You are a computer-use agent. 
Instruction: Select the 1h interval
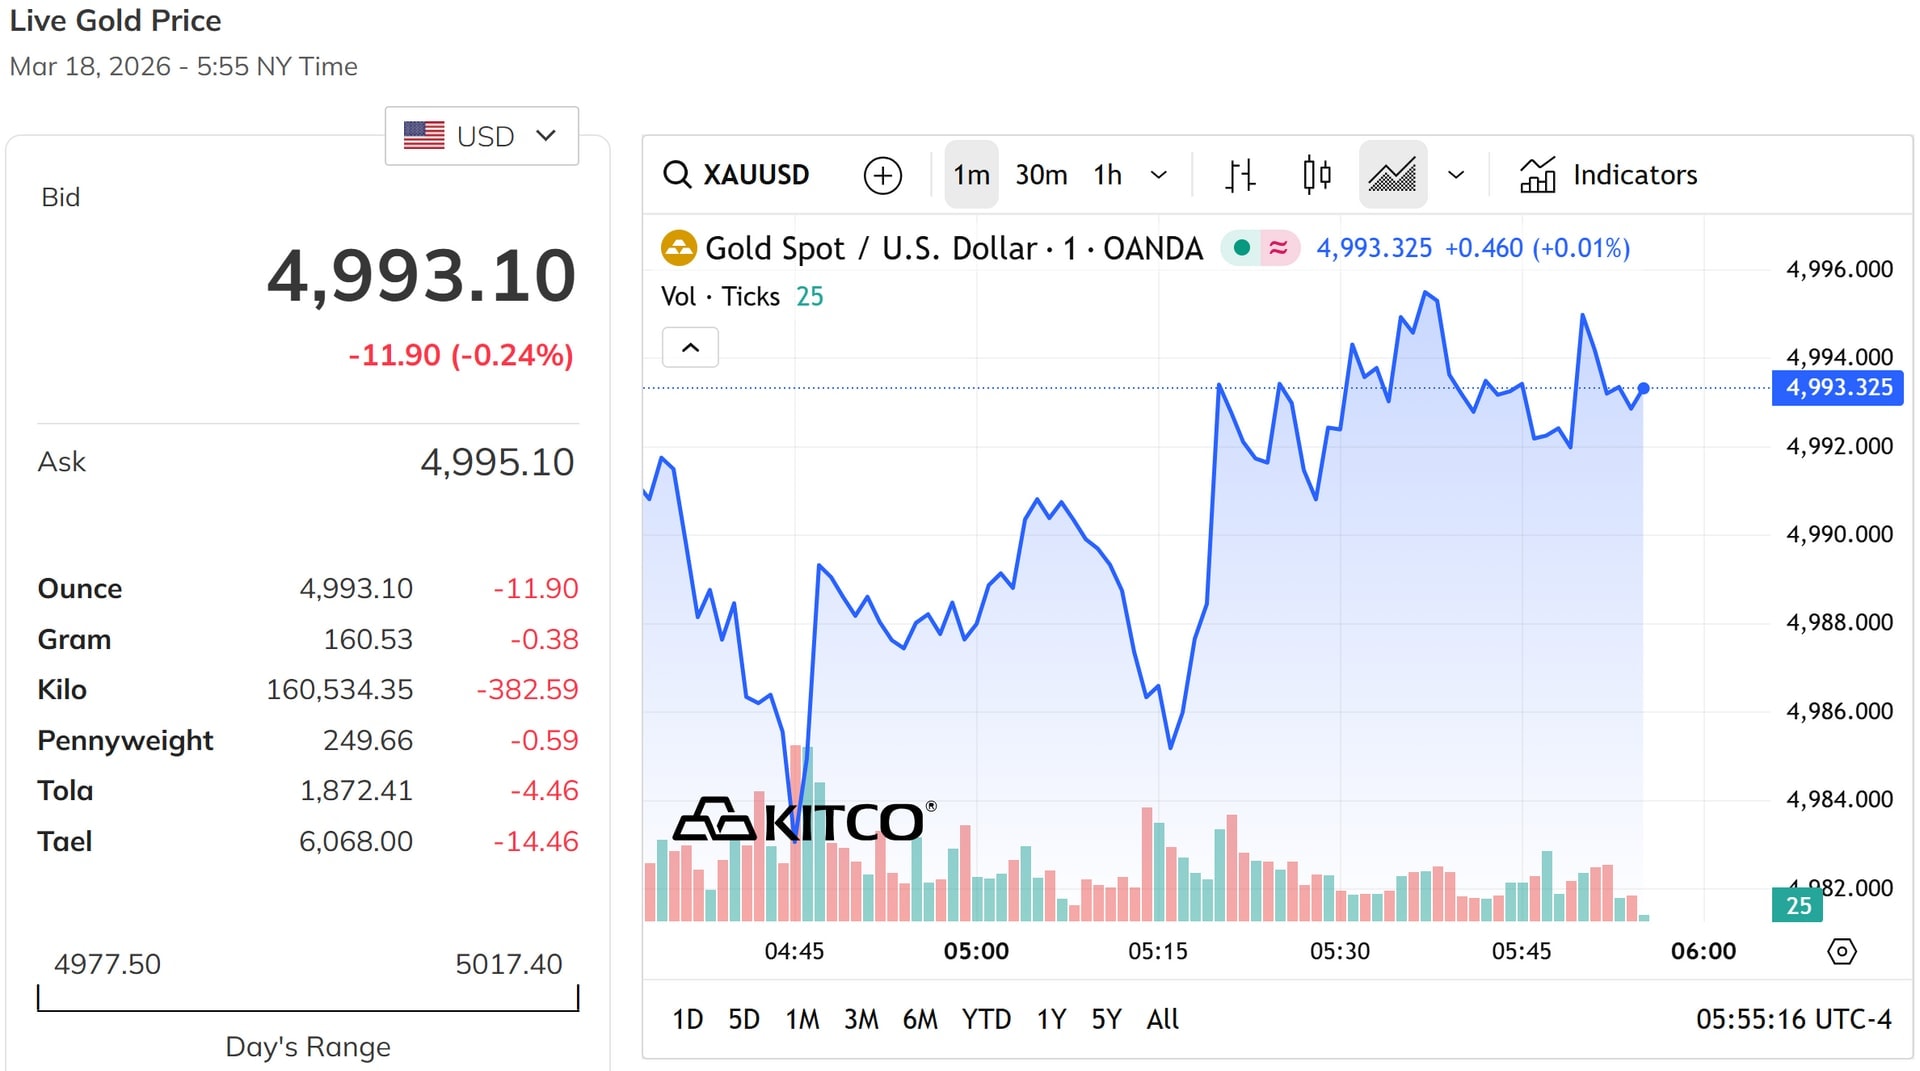coord(1107,175)
